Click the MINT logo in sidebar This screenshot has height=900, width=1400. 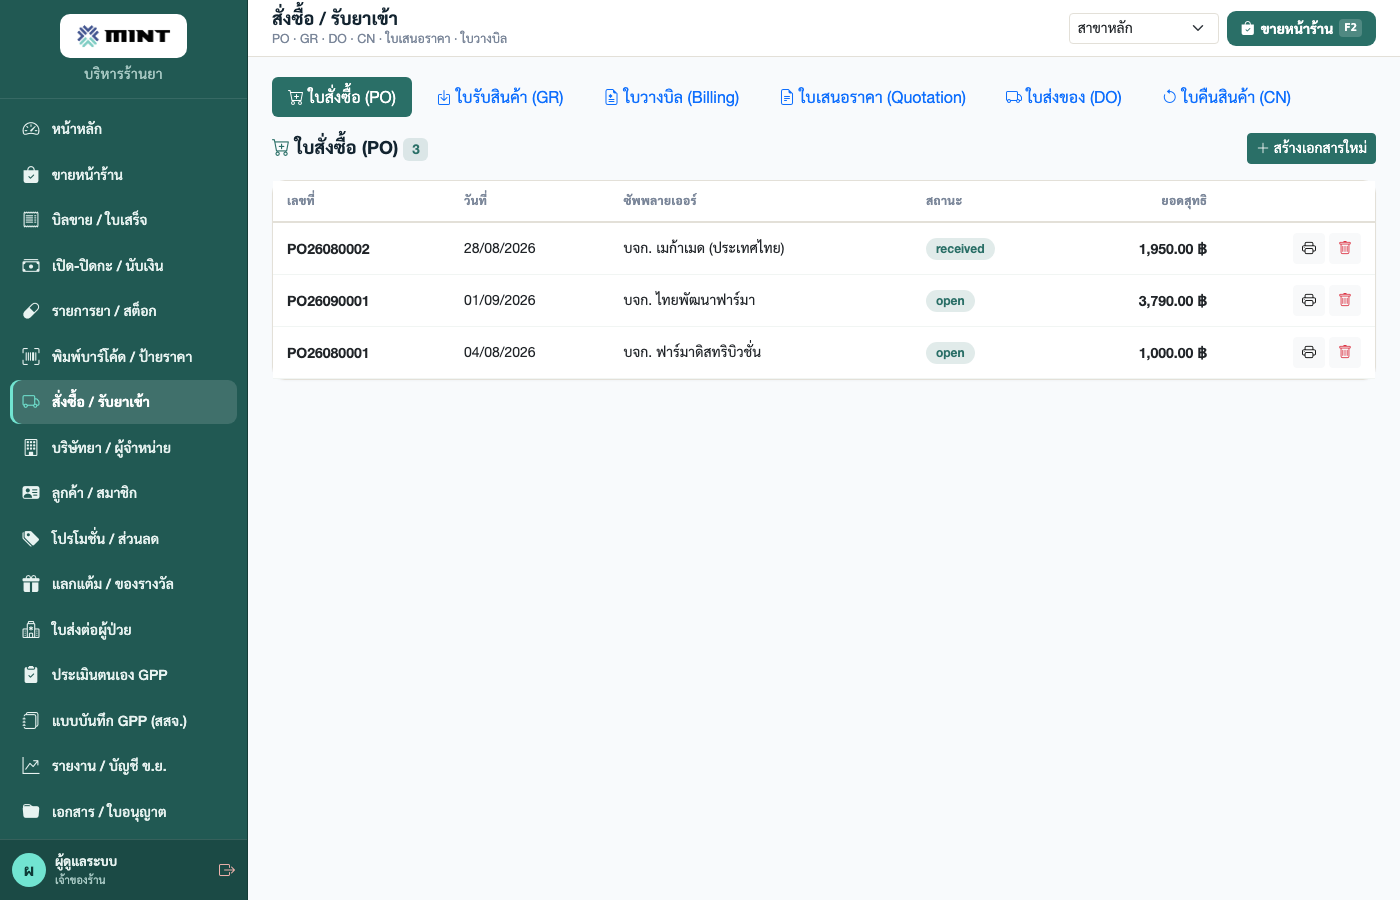point(123,36)
